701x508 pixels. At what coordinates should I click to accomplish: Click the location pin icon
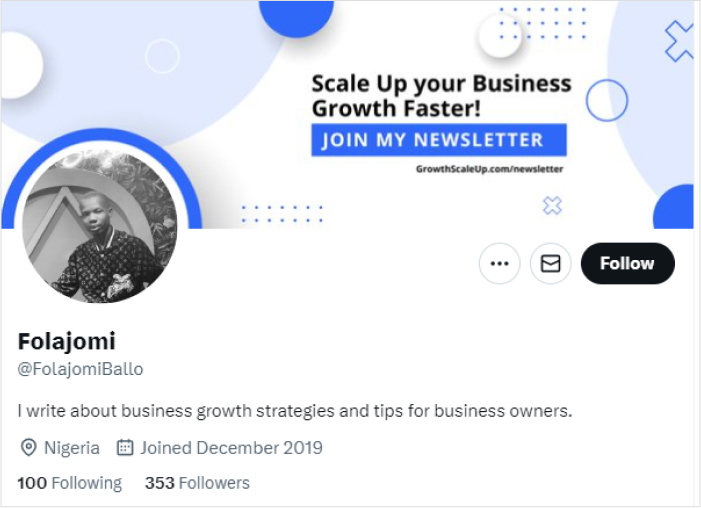coord(29,448)
